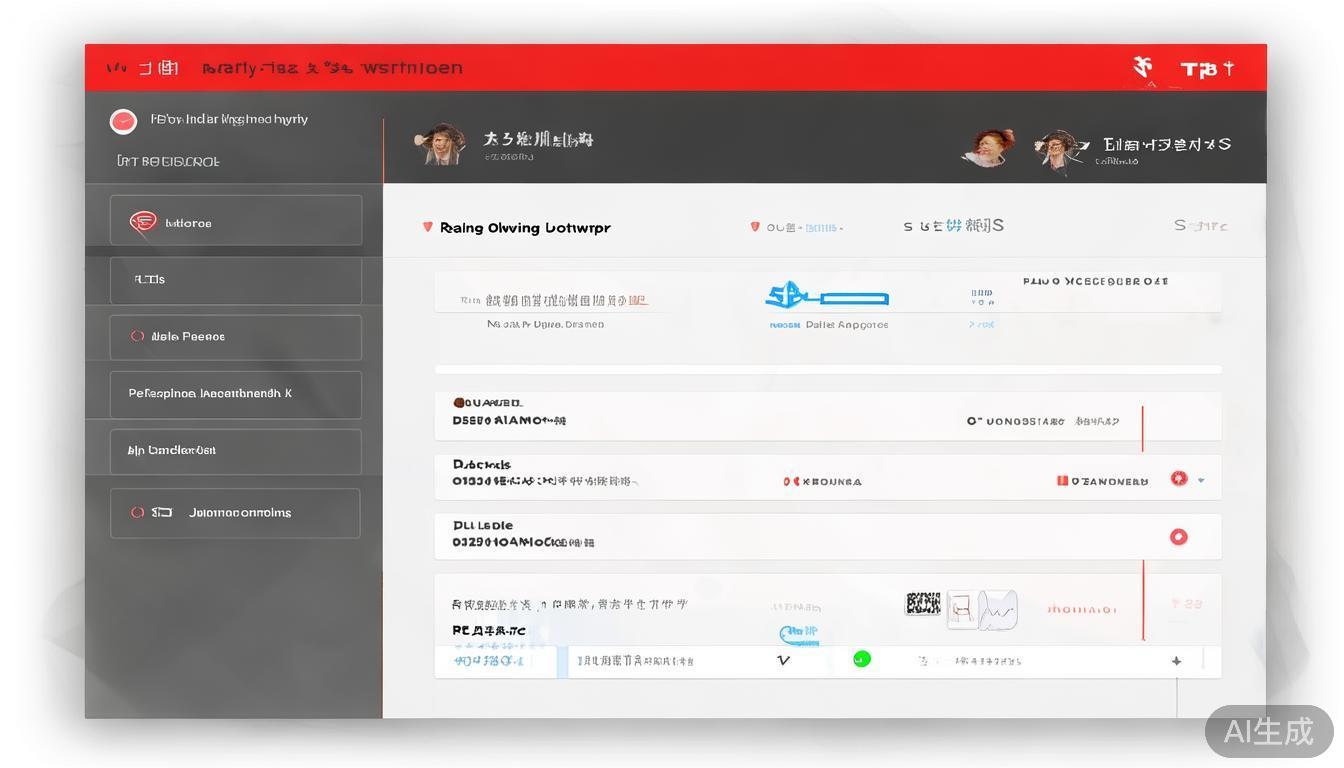Click the blue logo graphic in first card
Screen dimensions: 1344x768
click(x=826, y=296)
